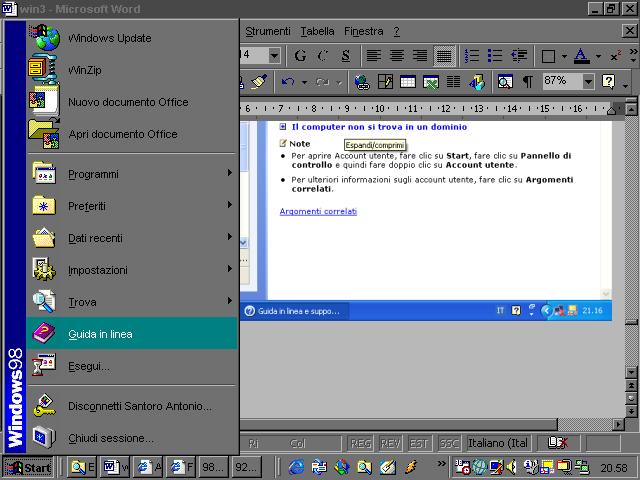
Task: Show the Drawing toolbar shapes icon
Action: (476, 82)
